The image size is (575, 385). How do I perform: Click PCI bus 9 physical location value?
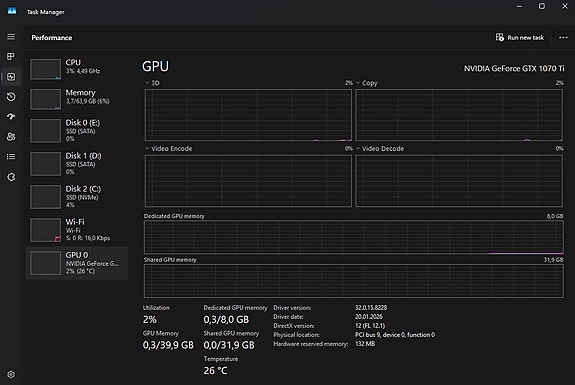tap(395, 335)
